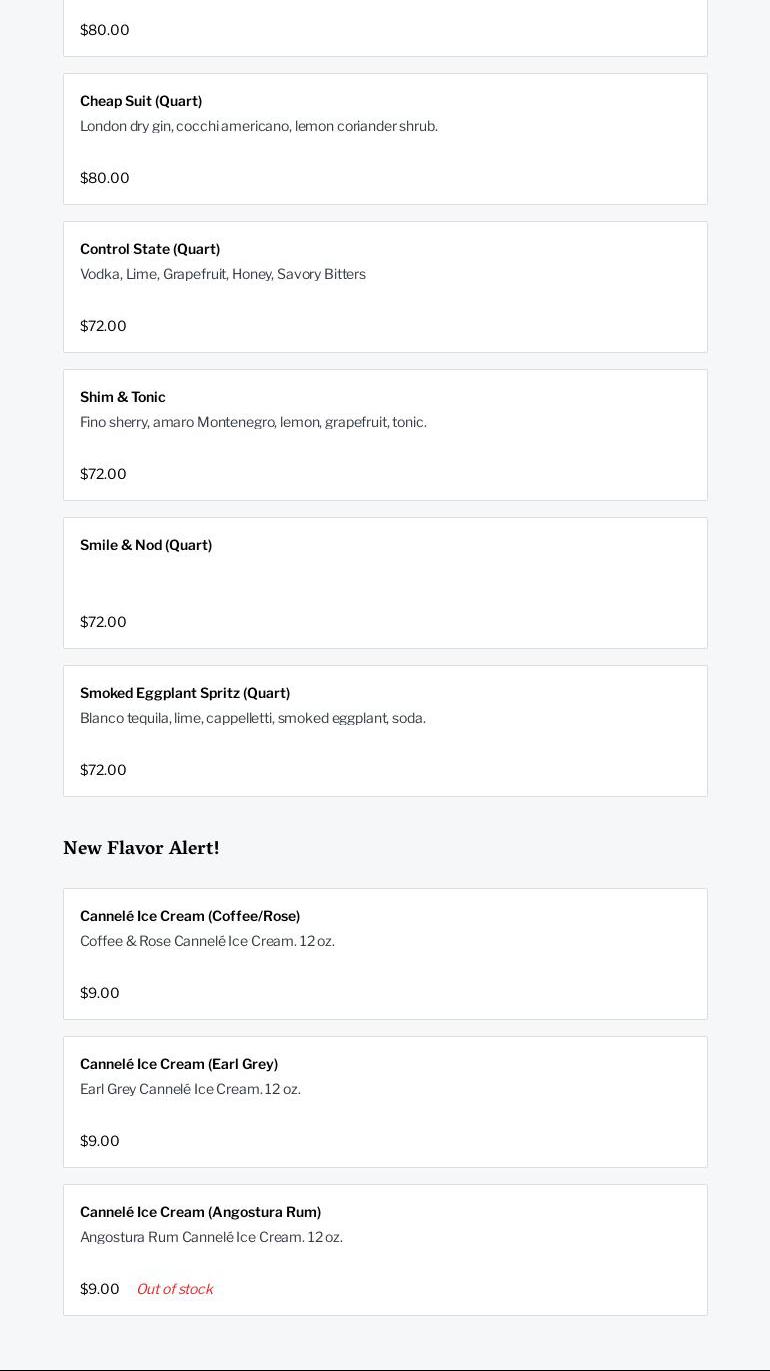The image size is (770, 1371).
Task: Click the Earl Grey Cannelé $9.00 price
Action: [100, 1141]
